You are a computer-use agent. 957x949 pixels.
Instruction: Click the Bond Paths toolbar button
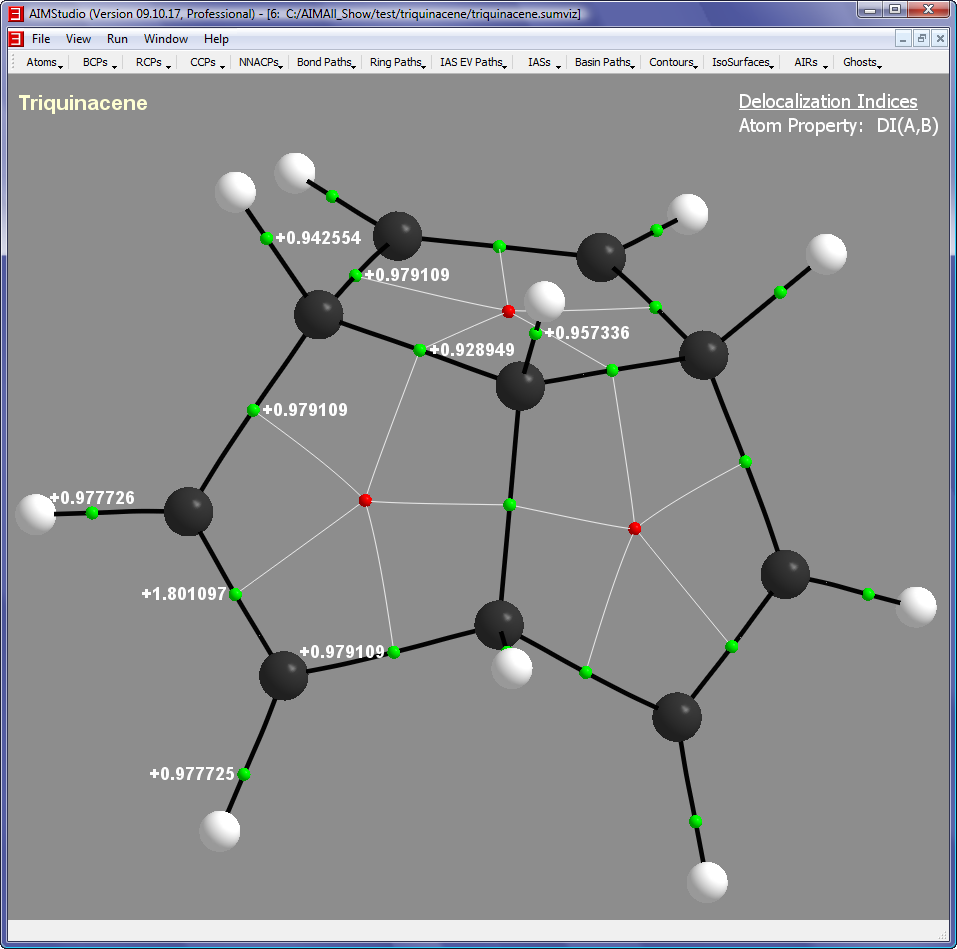tap(326, 62)
